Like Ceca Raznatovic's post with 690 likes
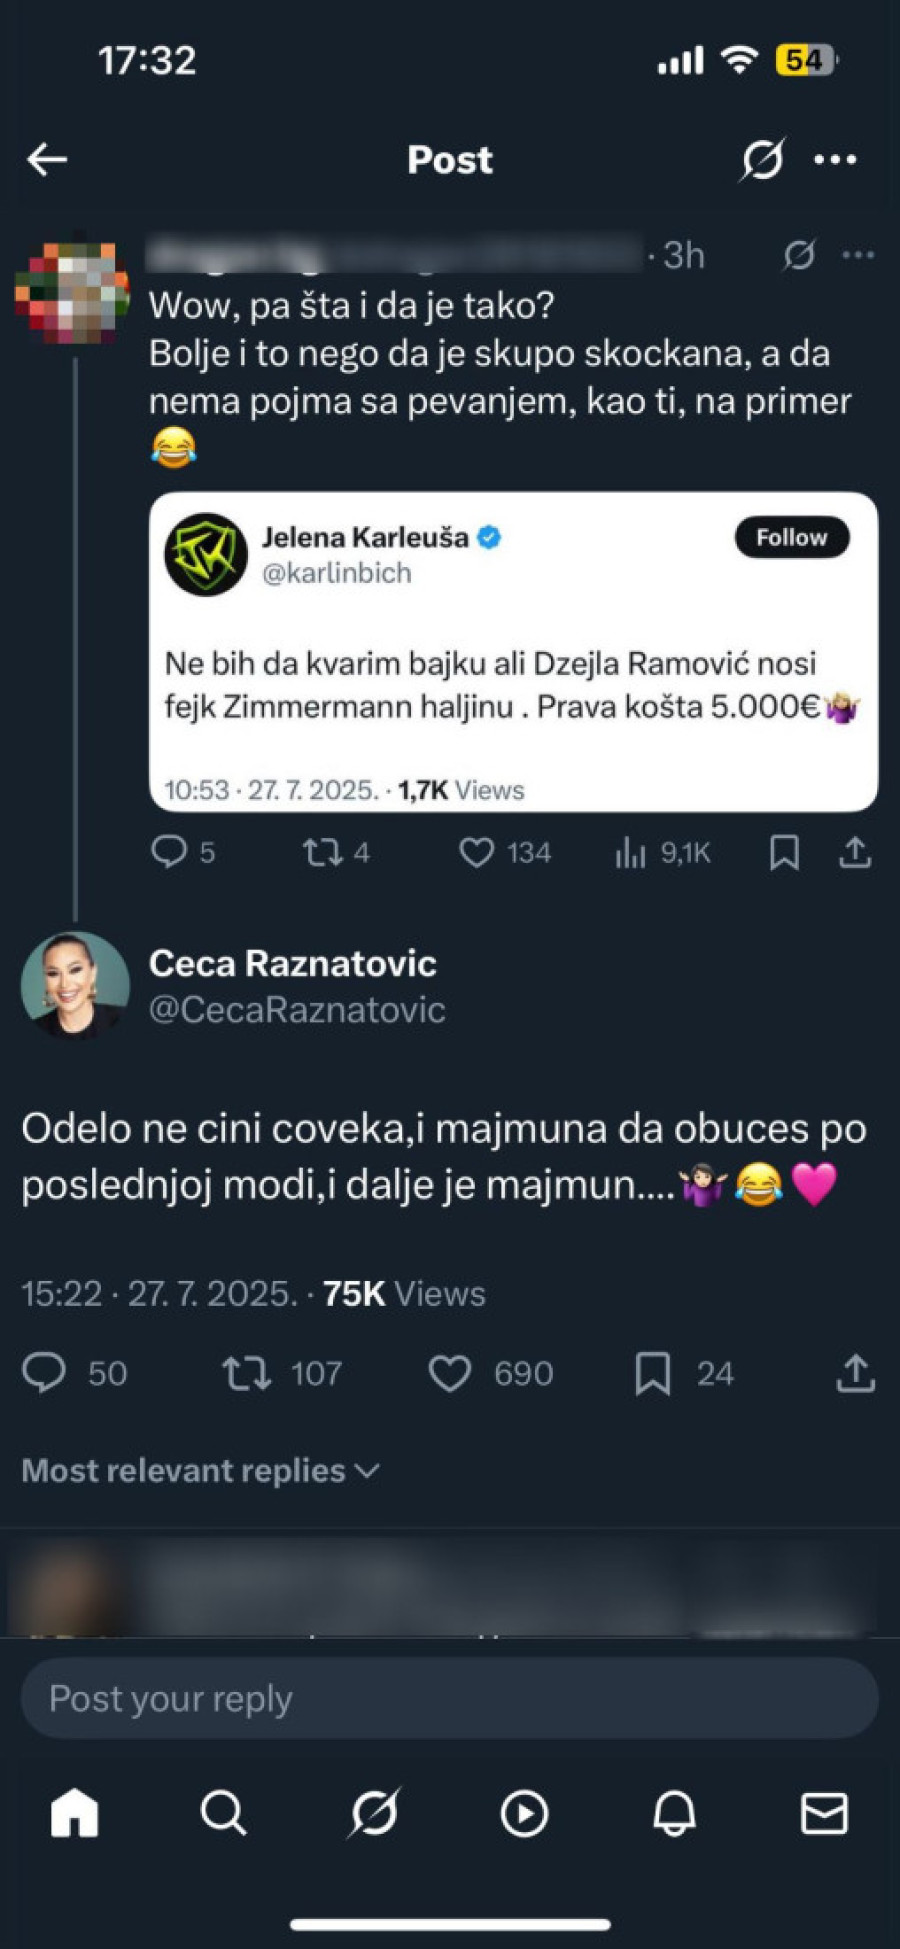Image resolution: width=900 pixels, height=1949 pixels. click(x=450, y=1373)
